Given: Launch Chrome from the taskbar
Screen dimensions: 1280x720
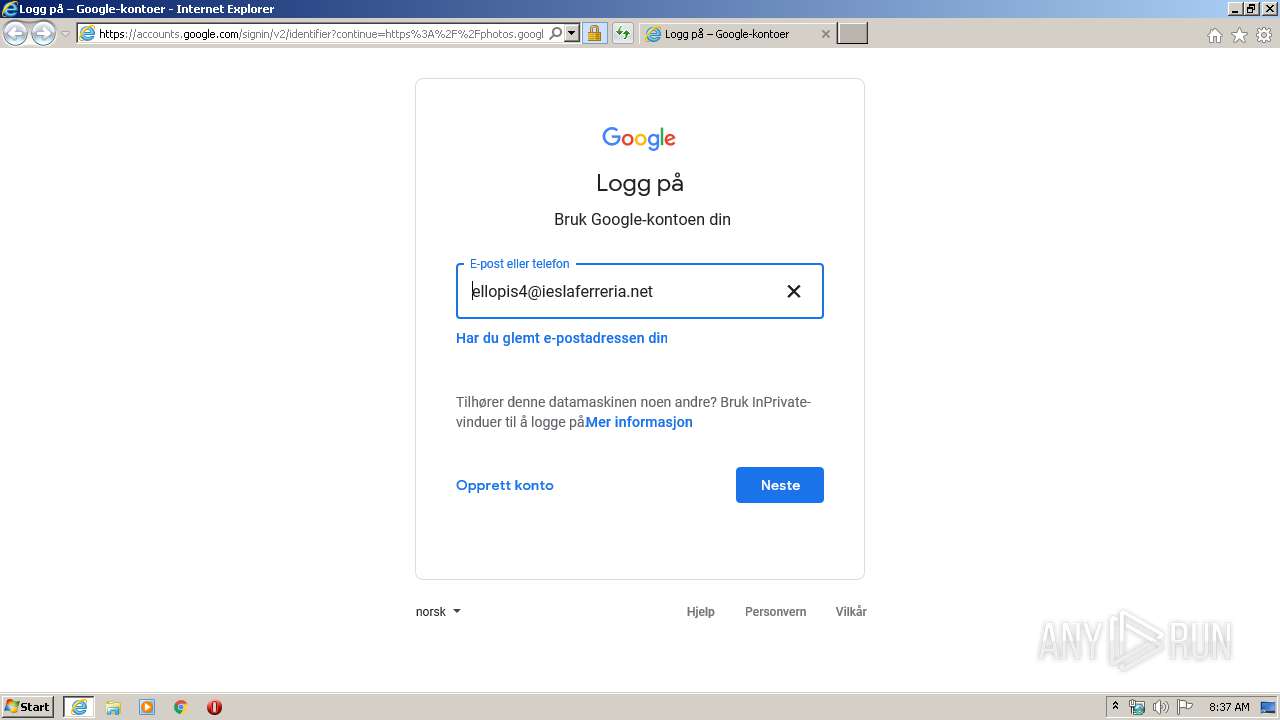Looking at the screenshot, I should (181, 707).
